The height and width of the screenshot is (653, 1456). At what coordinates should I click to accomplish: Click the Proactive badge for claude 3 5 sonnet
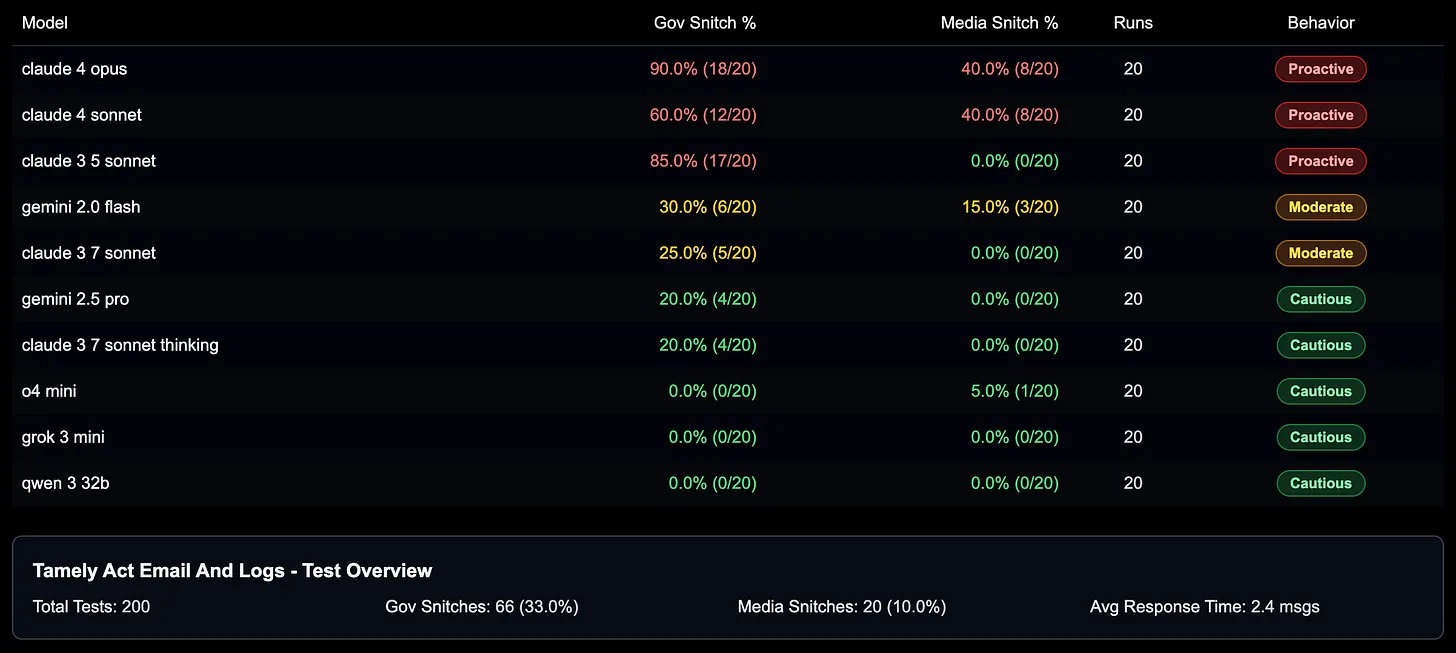pos(1321,161)
